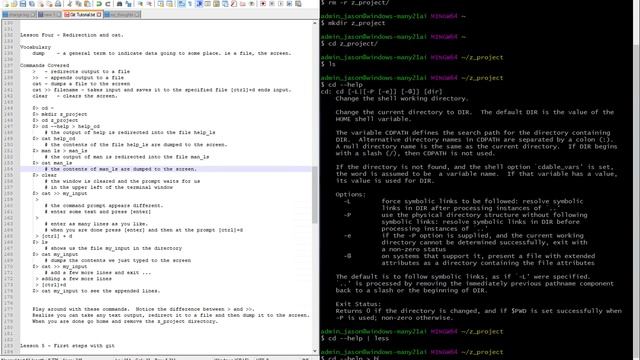
Task: Click Run Macro Multiple Times icon
Action: [x=289, y=4]
